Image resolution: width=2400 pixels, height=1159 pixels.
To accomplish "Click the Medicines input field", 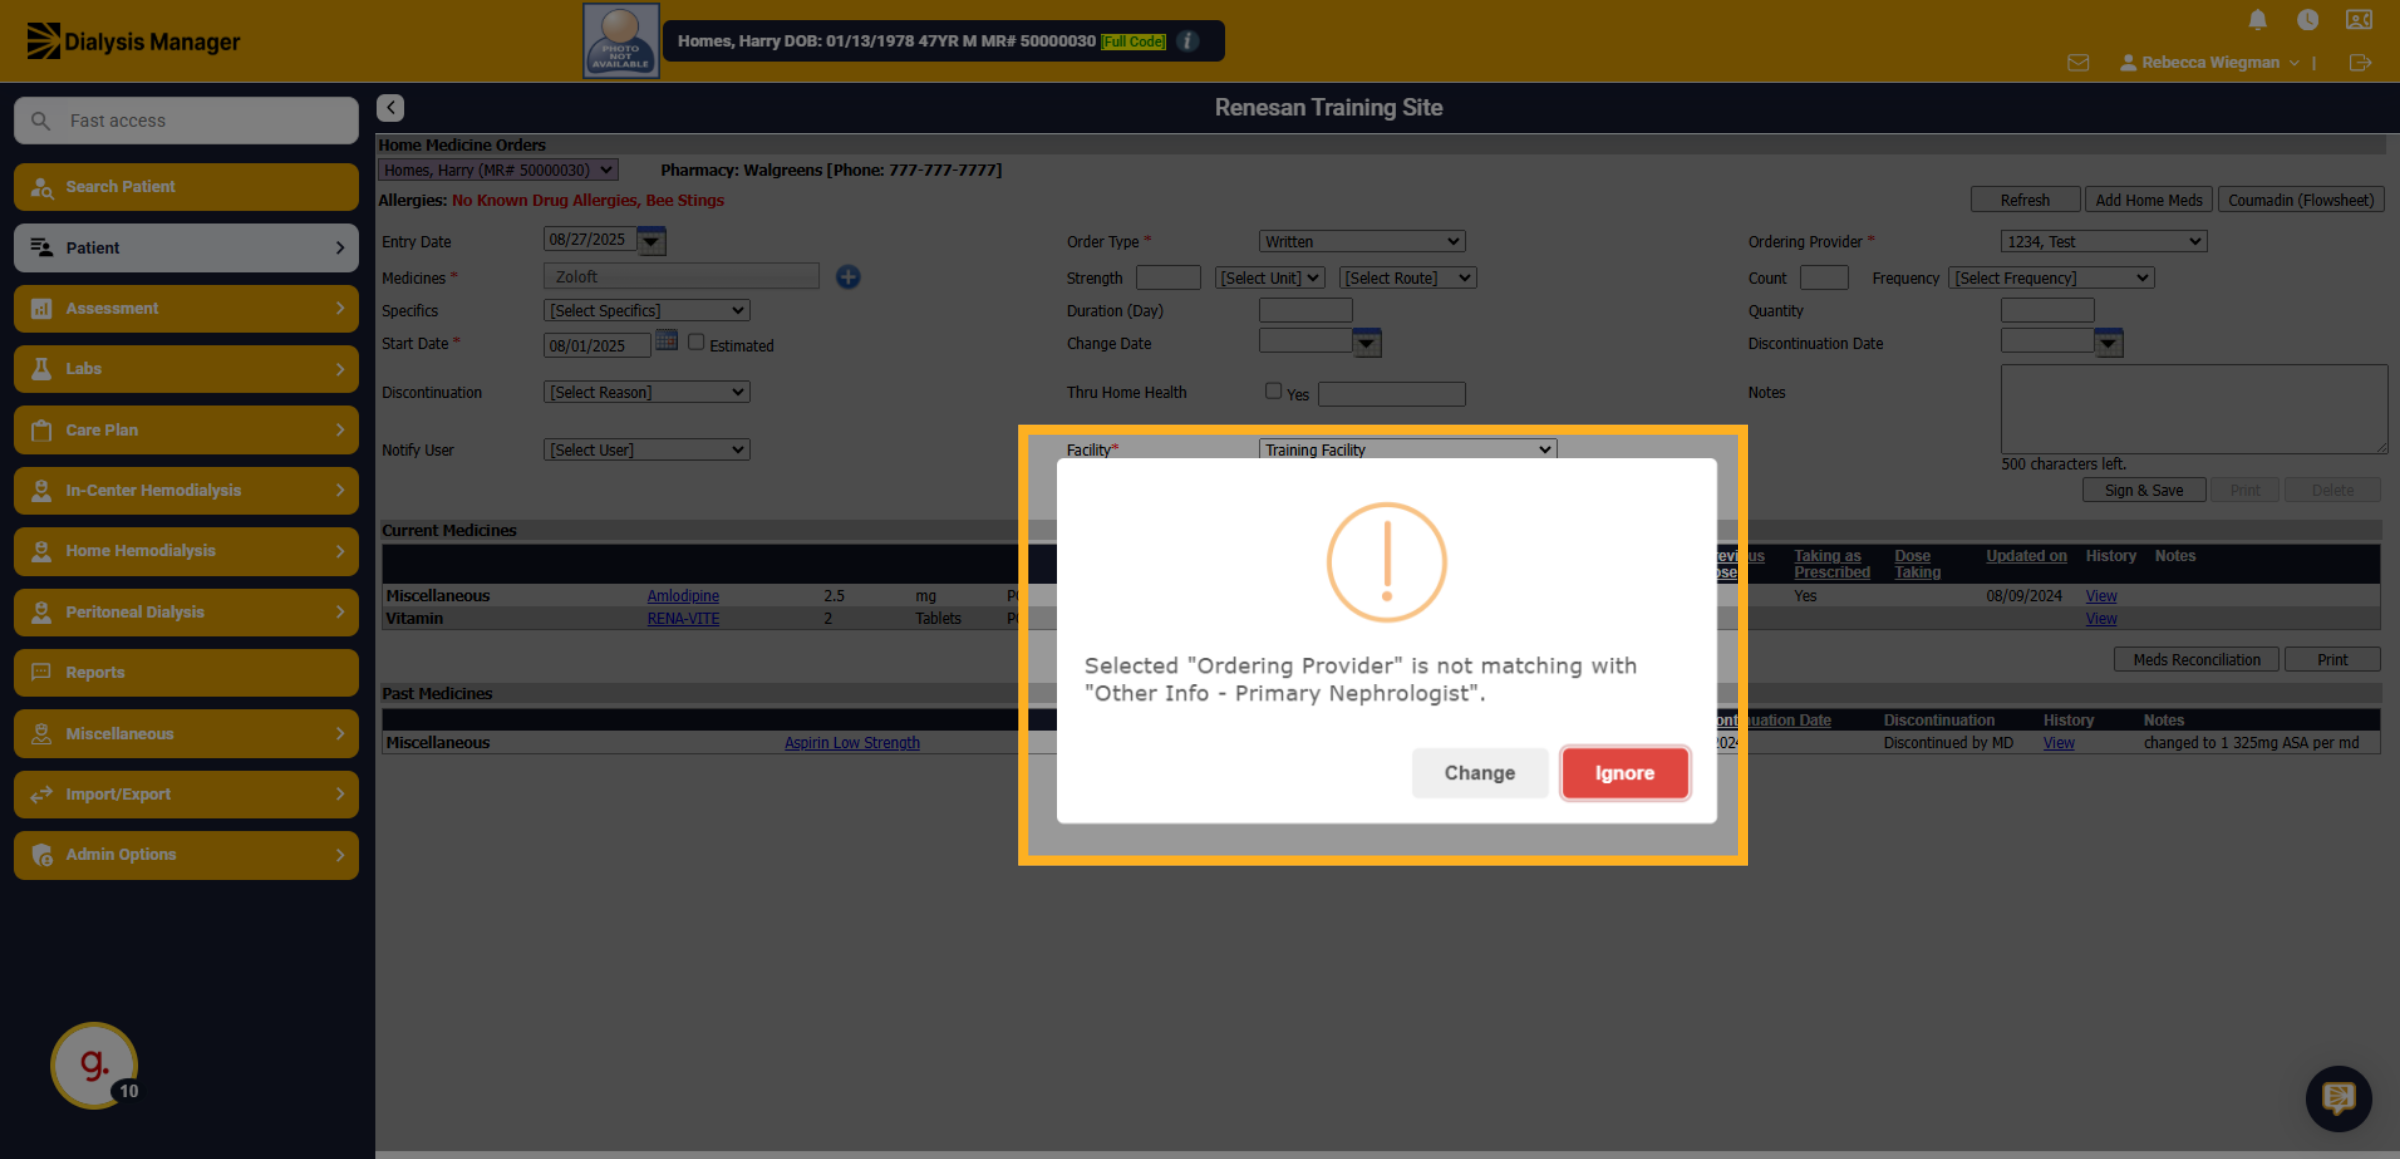I will coord(681,277).
